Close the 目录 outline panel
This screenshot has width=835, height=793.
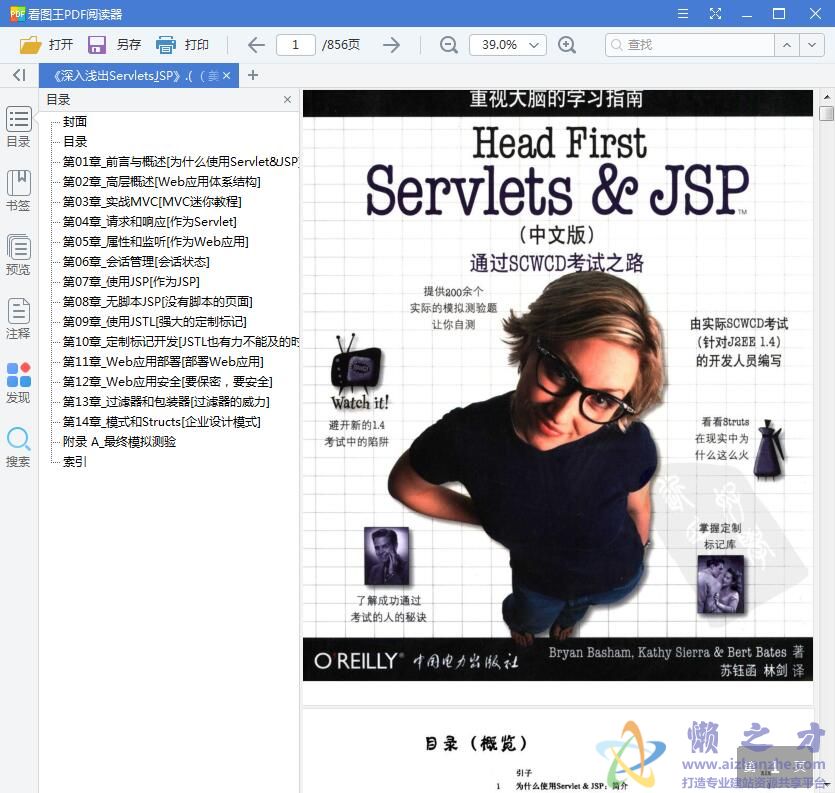pyautogui.click(x=288, y=100)
